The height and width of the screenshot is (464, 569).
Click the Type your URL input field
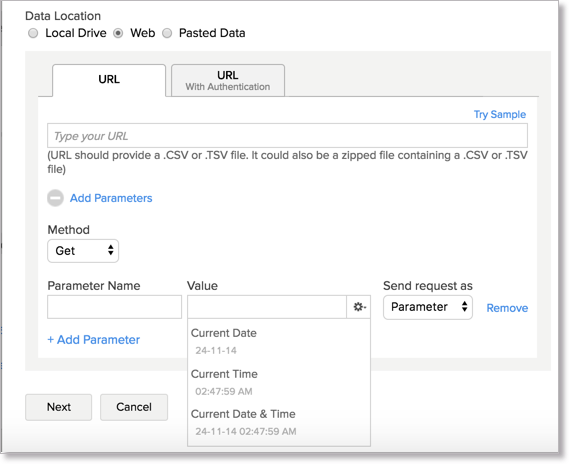point(287,136)
